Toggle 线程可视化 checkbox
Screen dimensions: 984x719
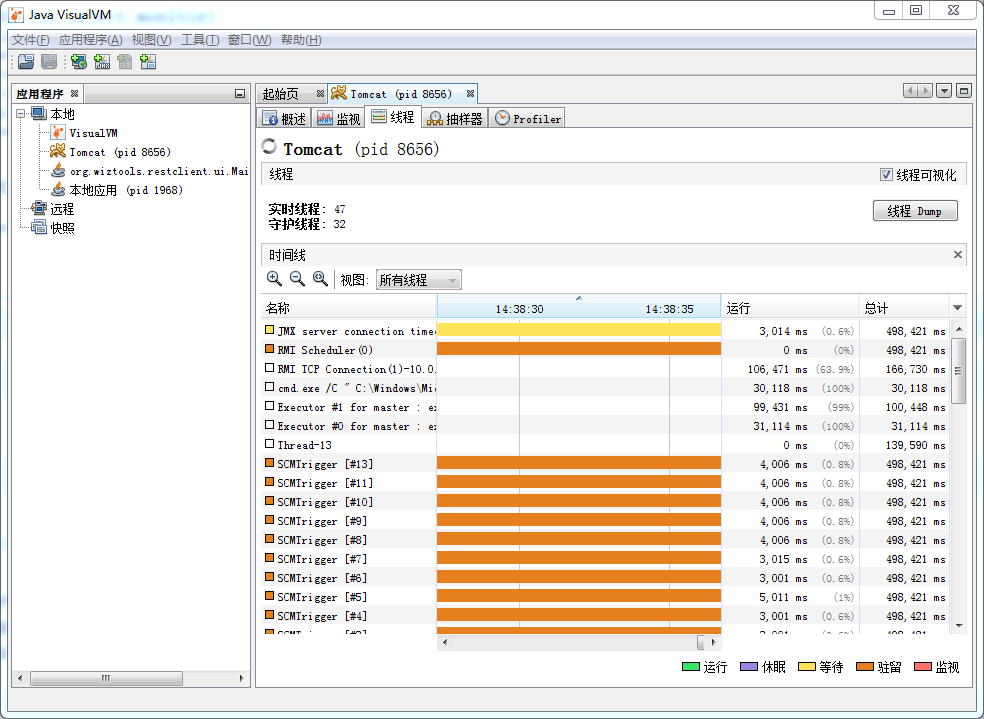tap(886, 174)
